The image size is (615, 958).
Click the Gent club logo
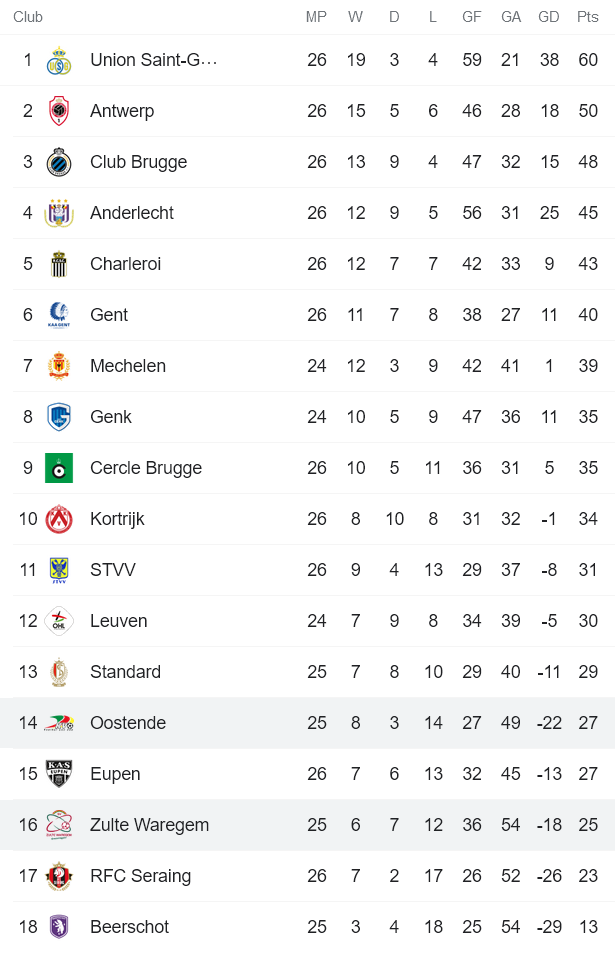(x=59, y=315)
